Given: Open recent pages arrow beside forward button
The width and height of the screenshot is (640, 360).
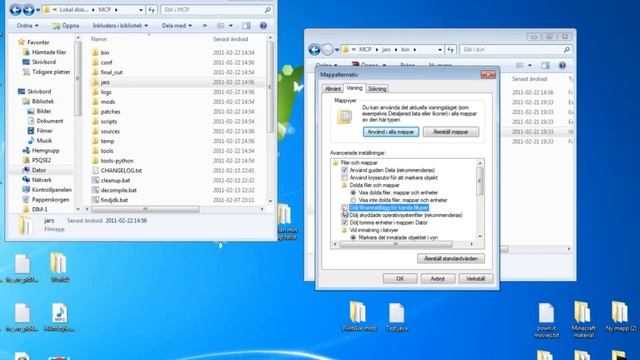Looking at the screenshot, I should click(x=38, y=10).
